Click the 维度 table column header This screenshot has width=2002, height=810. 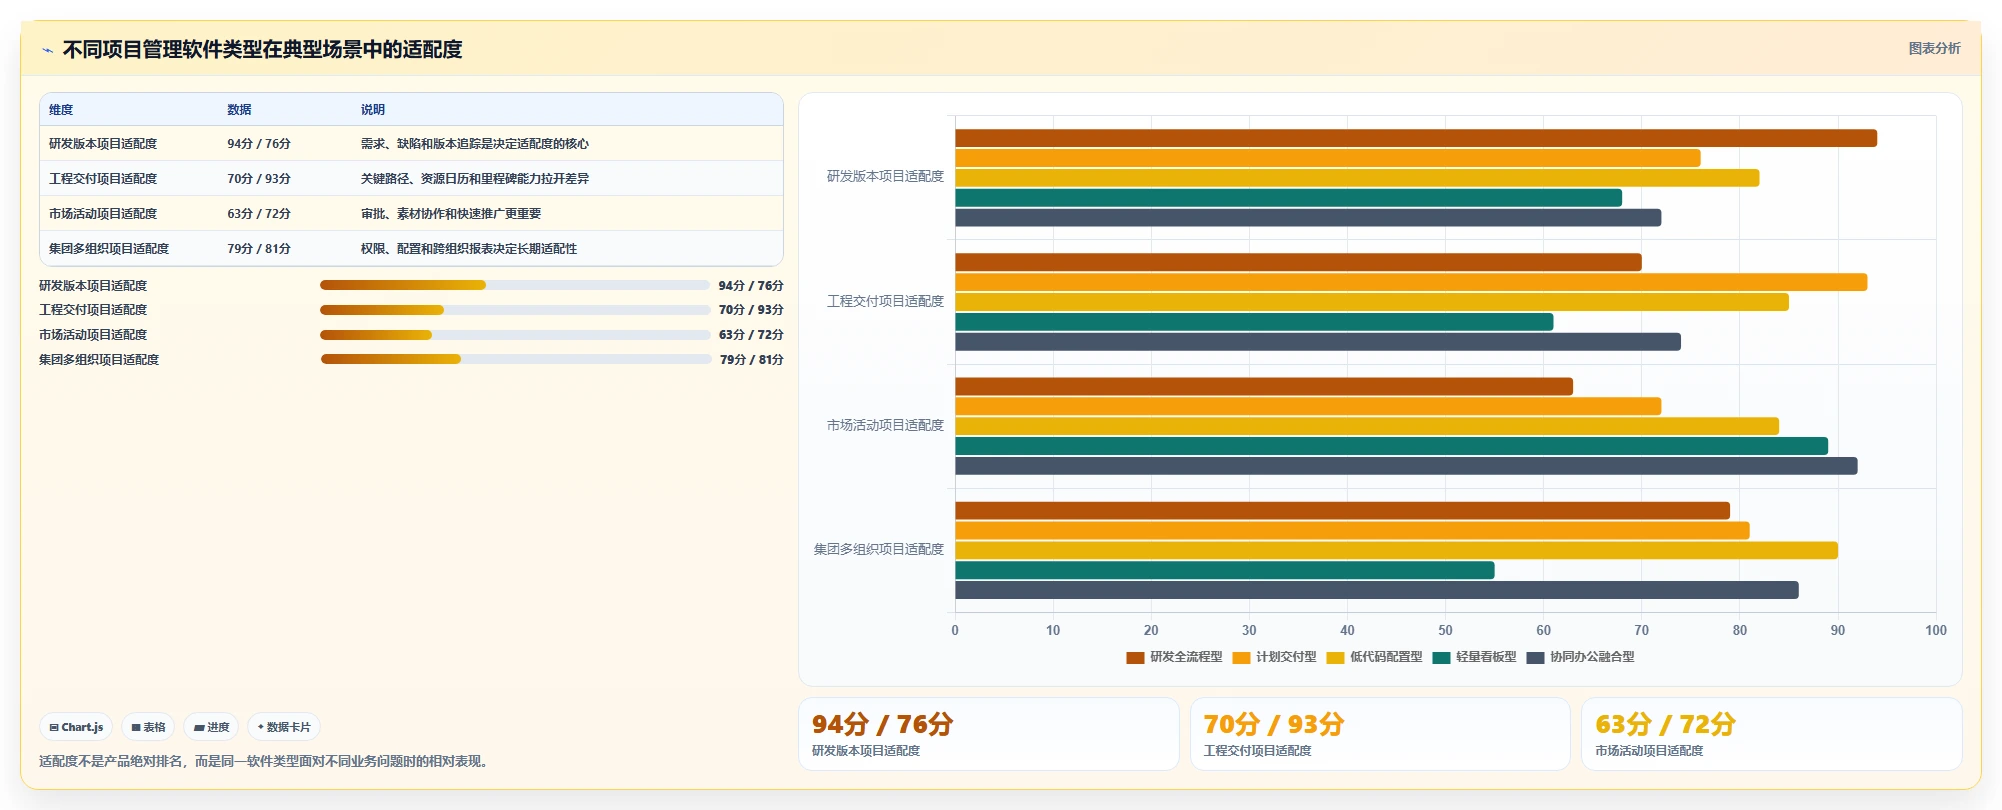[x=61, y=110]
